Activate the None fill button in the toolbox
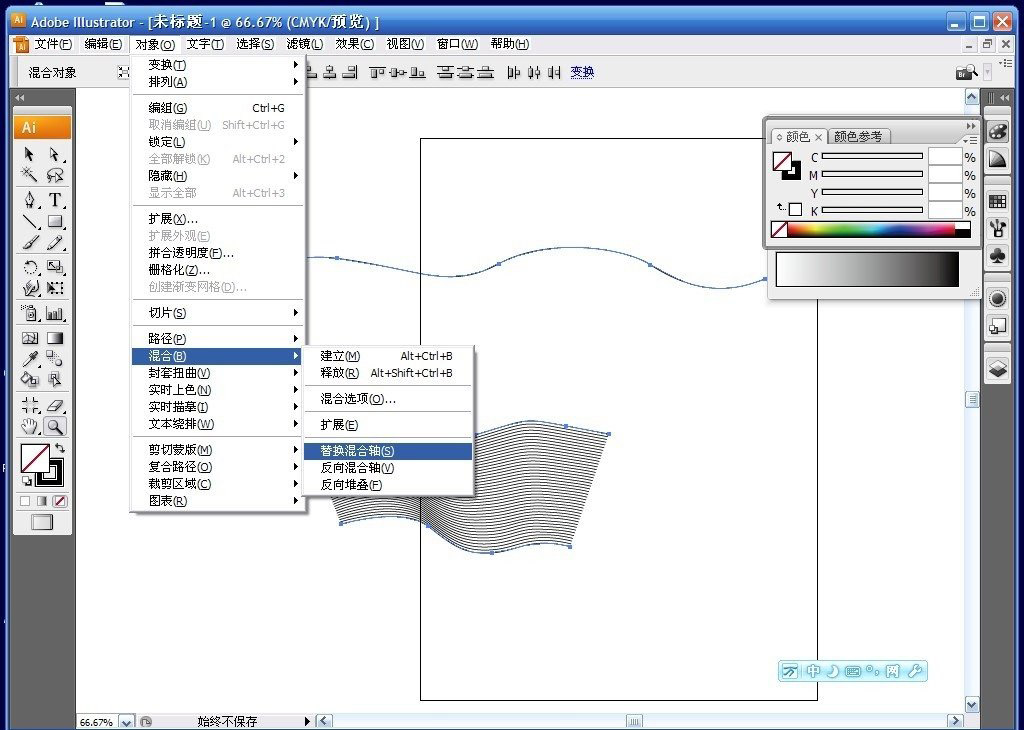This screenshot has width=1024, height=730. (60, 501)
